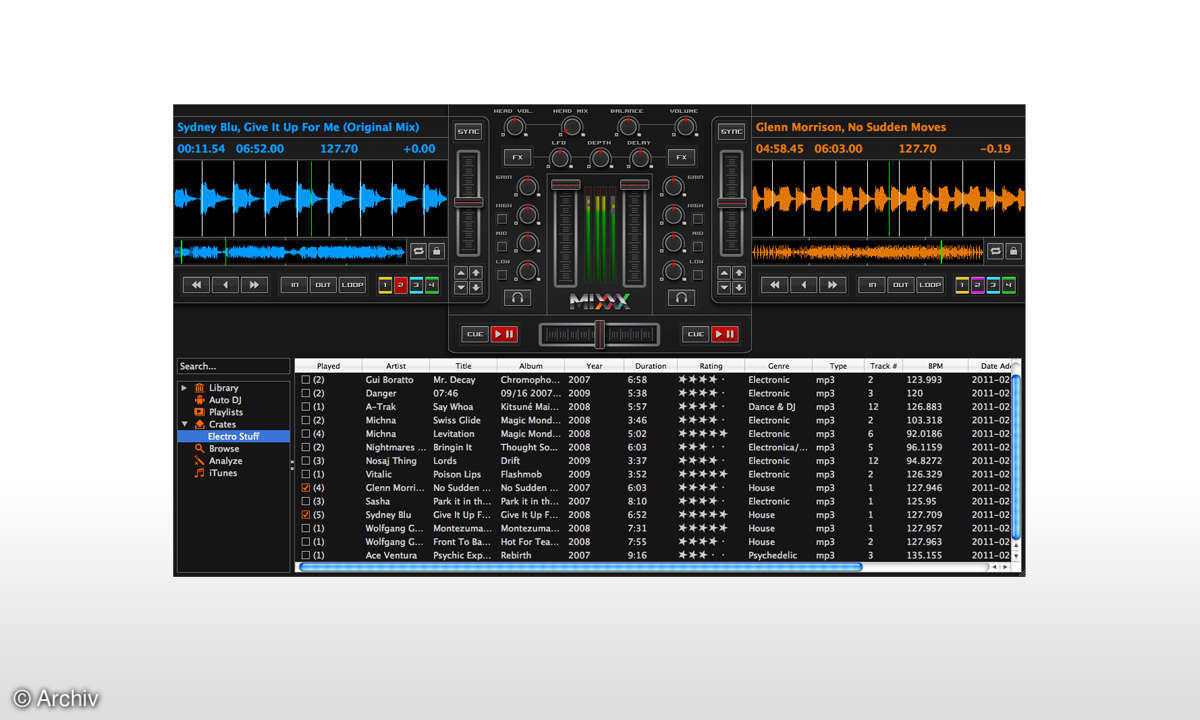This screenshot has width=1200, height=720.
Task: Select hotcue 1 on left deck
Action: coord(384,285)
